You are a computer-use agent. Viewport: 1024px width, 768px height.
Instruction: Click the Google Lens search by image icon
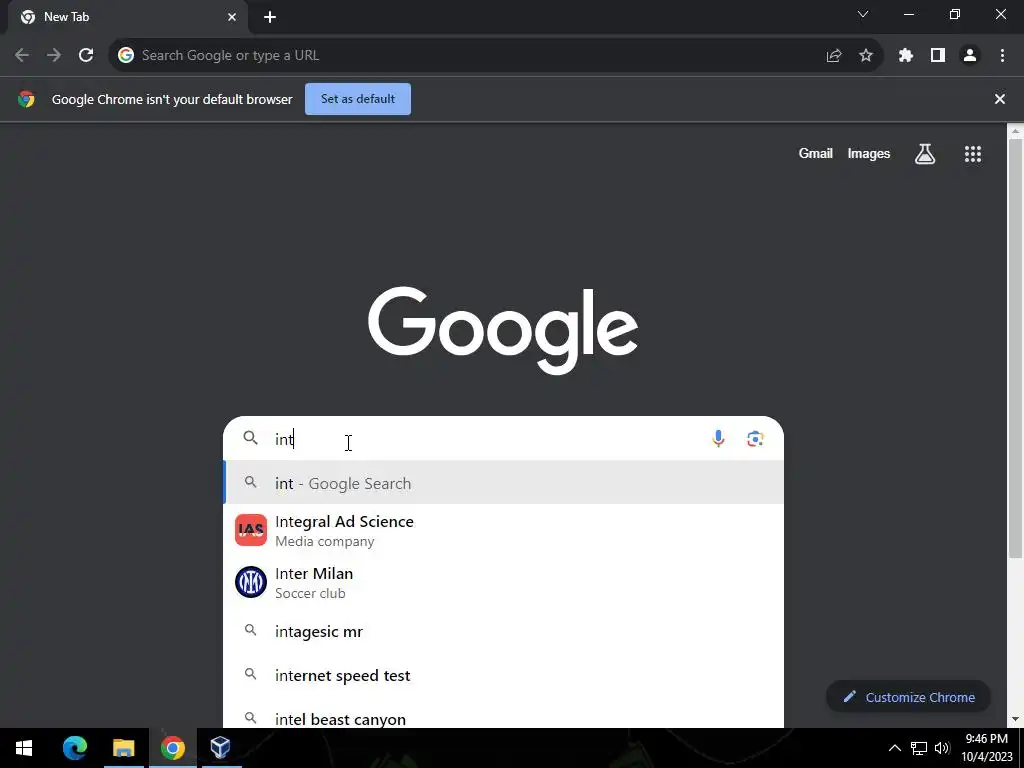point(756,439)
